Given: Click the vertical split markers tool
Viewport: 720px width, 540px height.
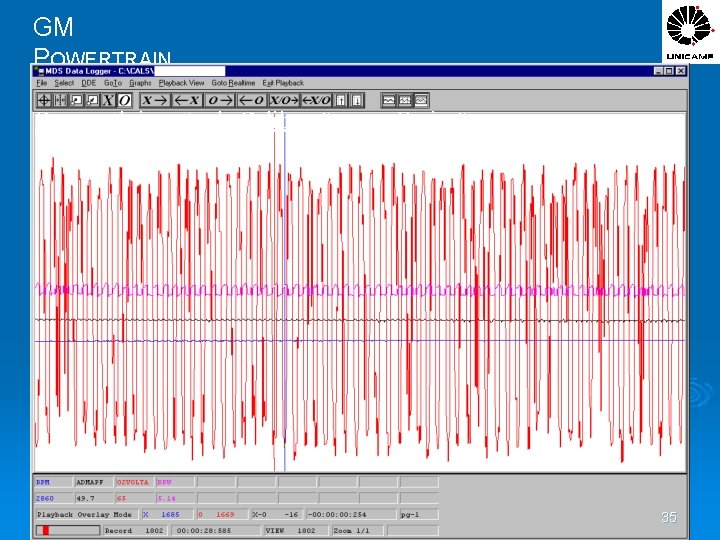Looking at the screenshot, I should pos(60,100).
